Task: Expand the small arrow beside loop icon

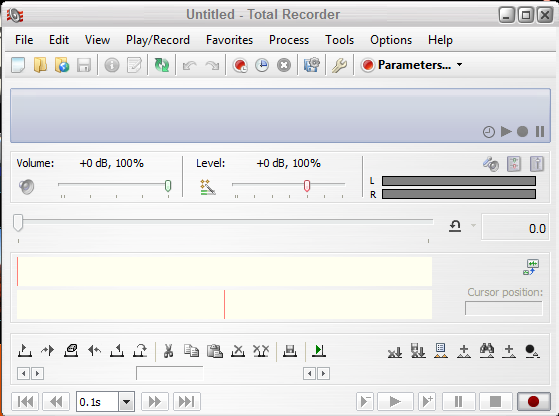Action: click(x=473, y=225)
